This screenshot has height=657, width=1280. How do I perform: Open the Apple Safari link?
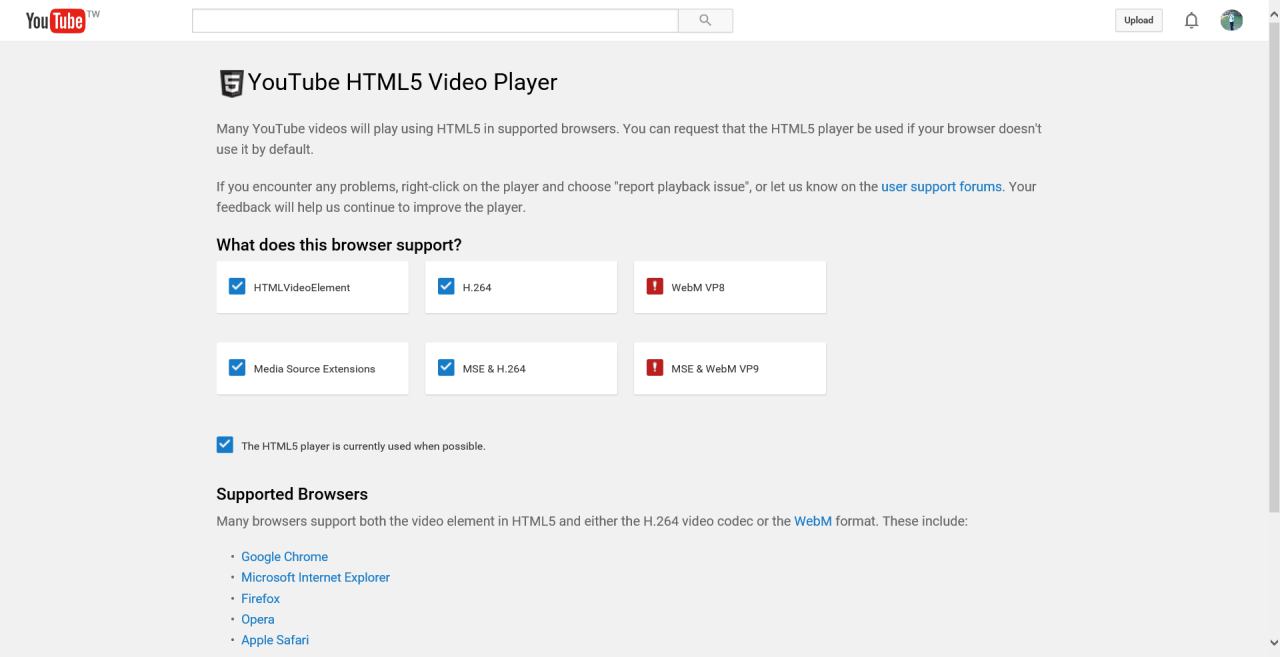[275, 640]
